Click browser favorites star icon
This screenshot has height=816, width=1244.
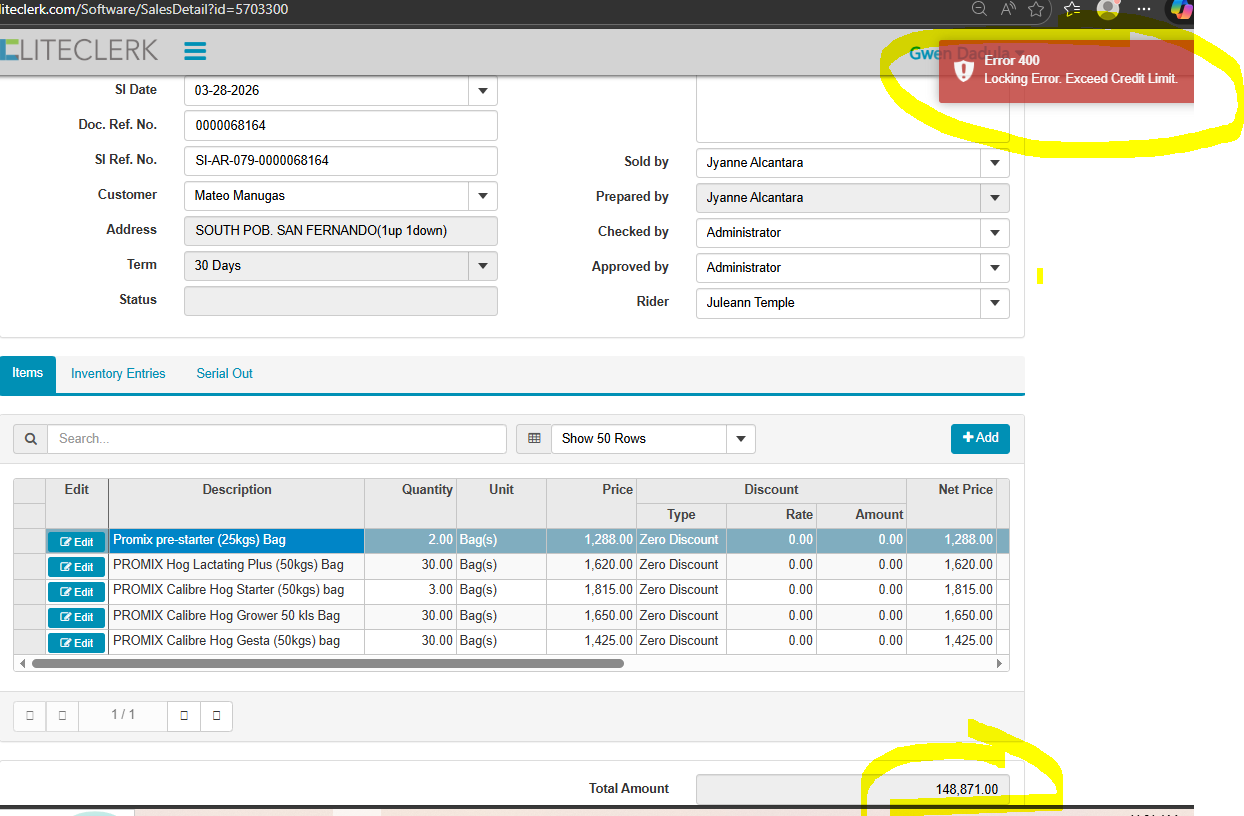coord(1036,9)
